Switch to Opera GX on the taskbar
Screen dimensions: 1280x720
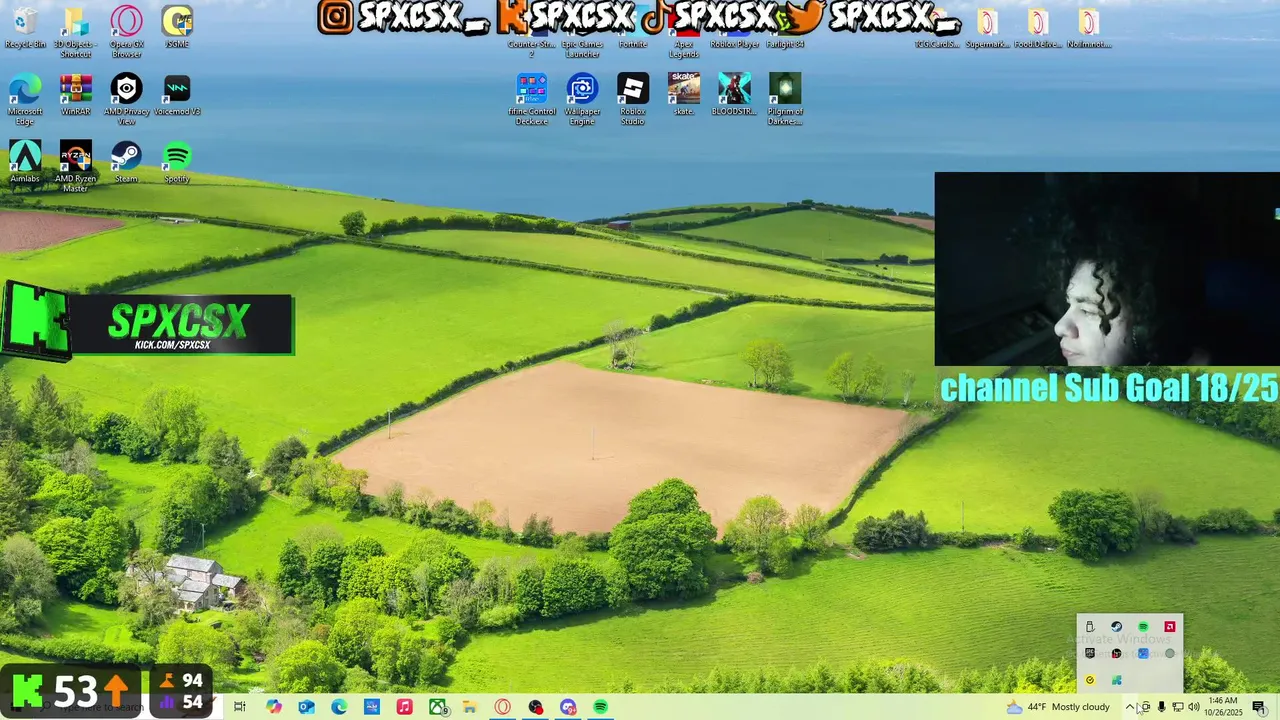pyautogui.click(x=503, y=707)
